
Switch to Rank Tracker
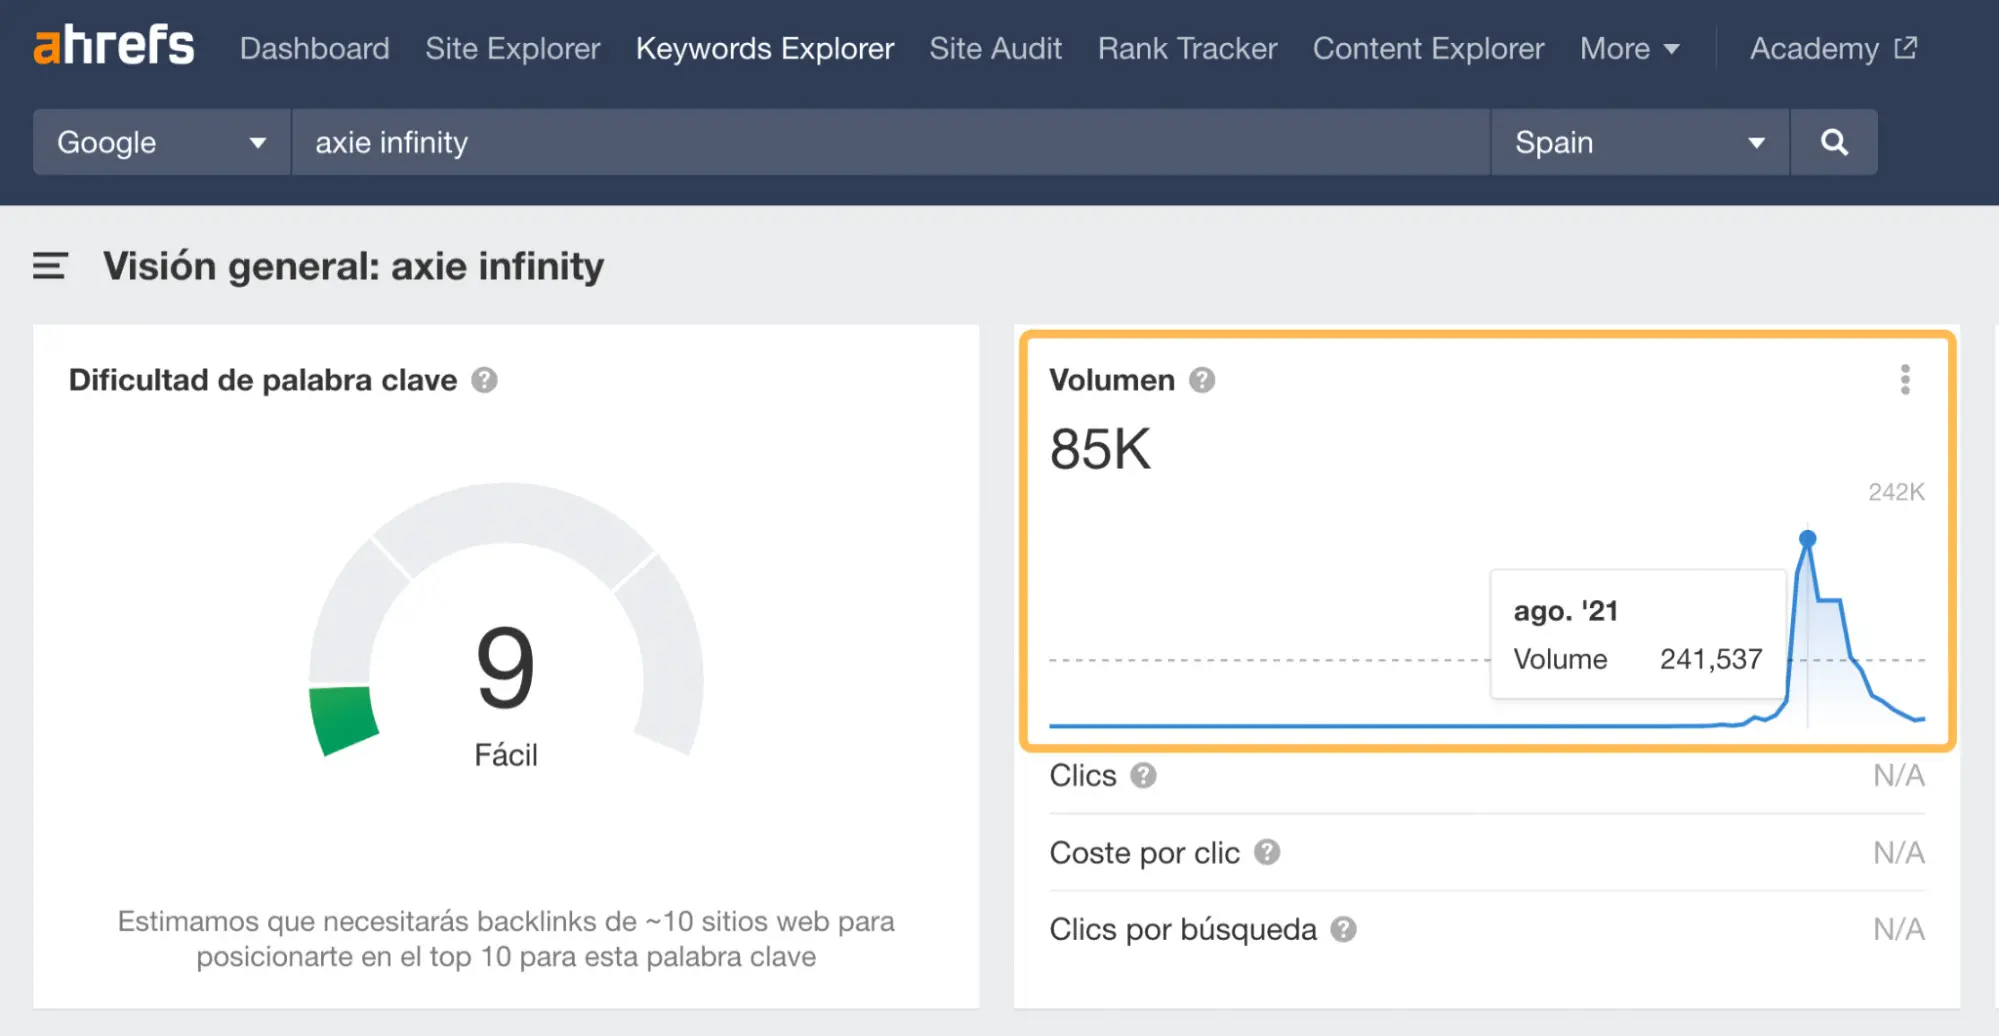tap(1187, 48)
